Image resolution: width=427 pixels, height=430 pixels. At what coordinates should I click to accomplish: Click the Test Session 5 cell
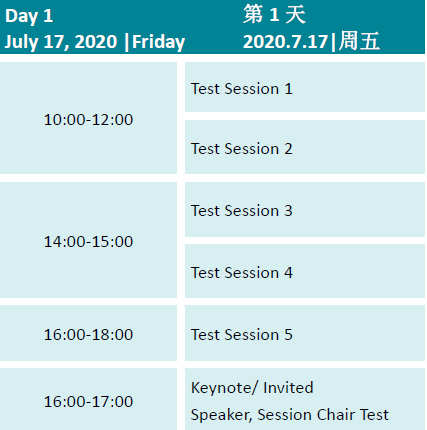pos(305,333)
